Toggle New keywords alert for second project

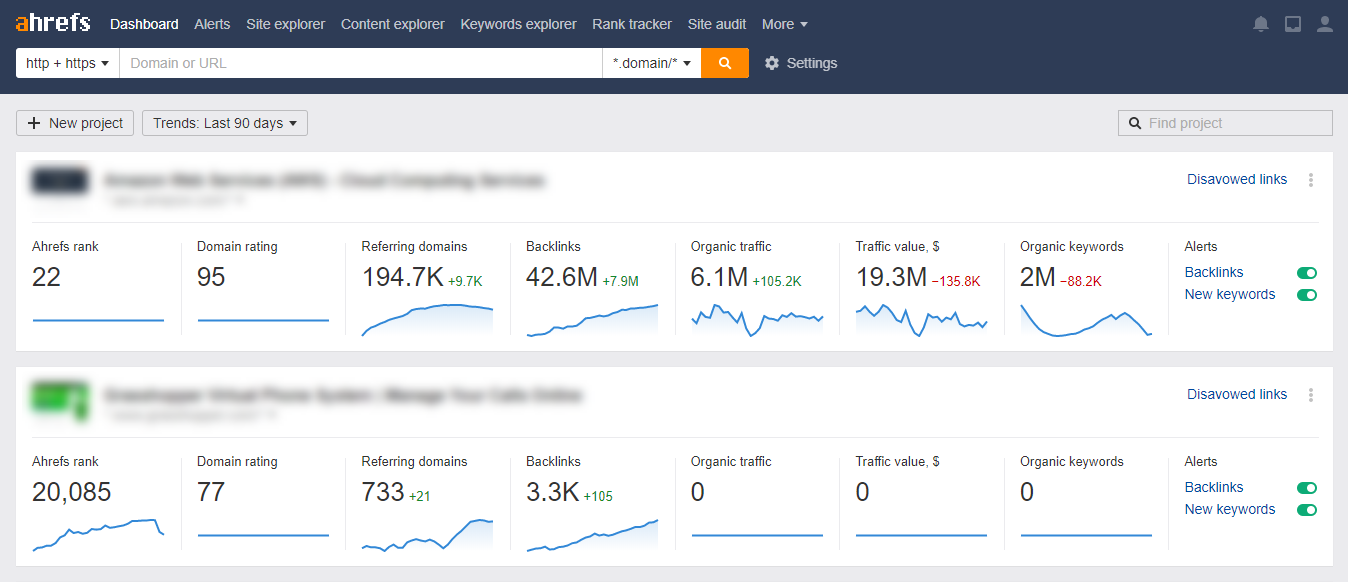tap(1307, 510)
